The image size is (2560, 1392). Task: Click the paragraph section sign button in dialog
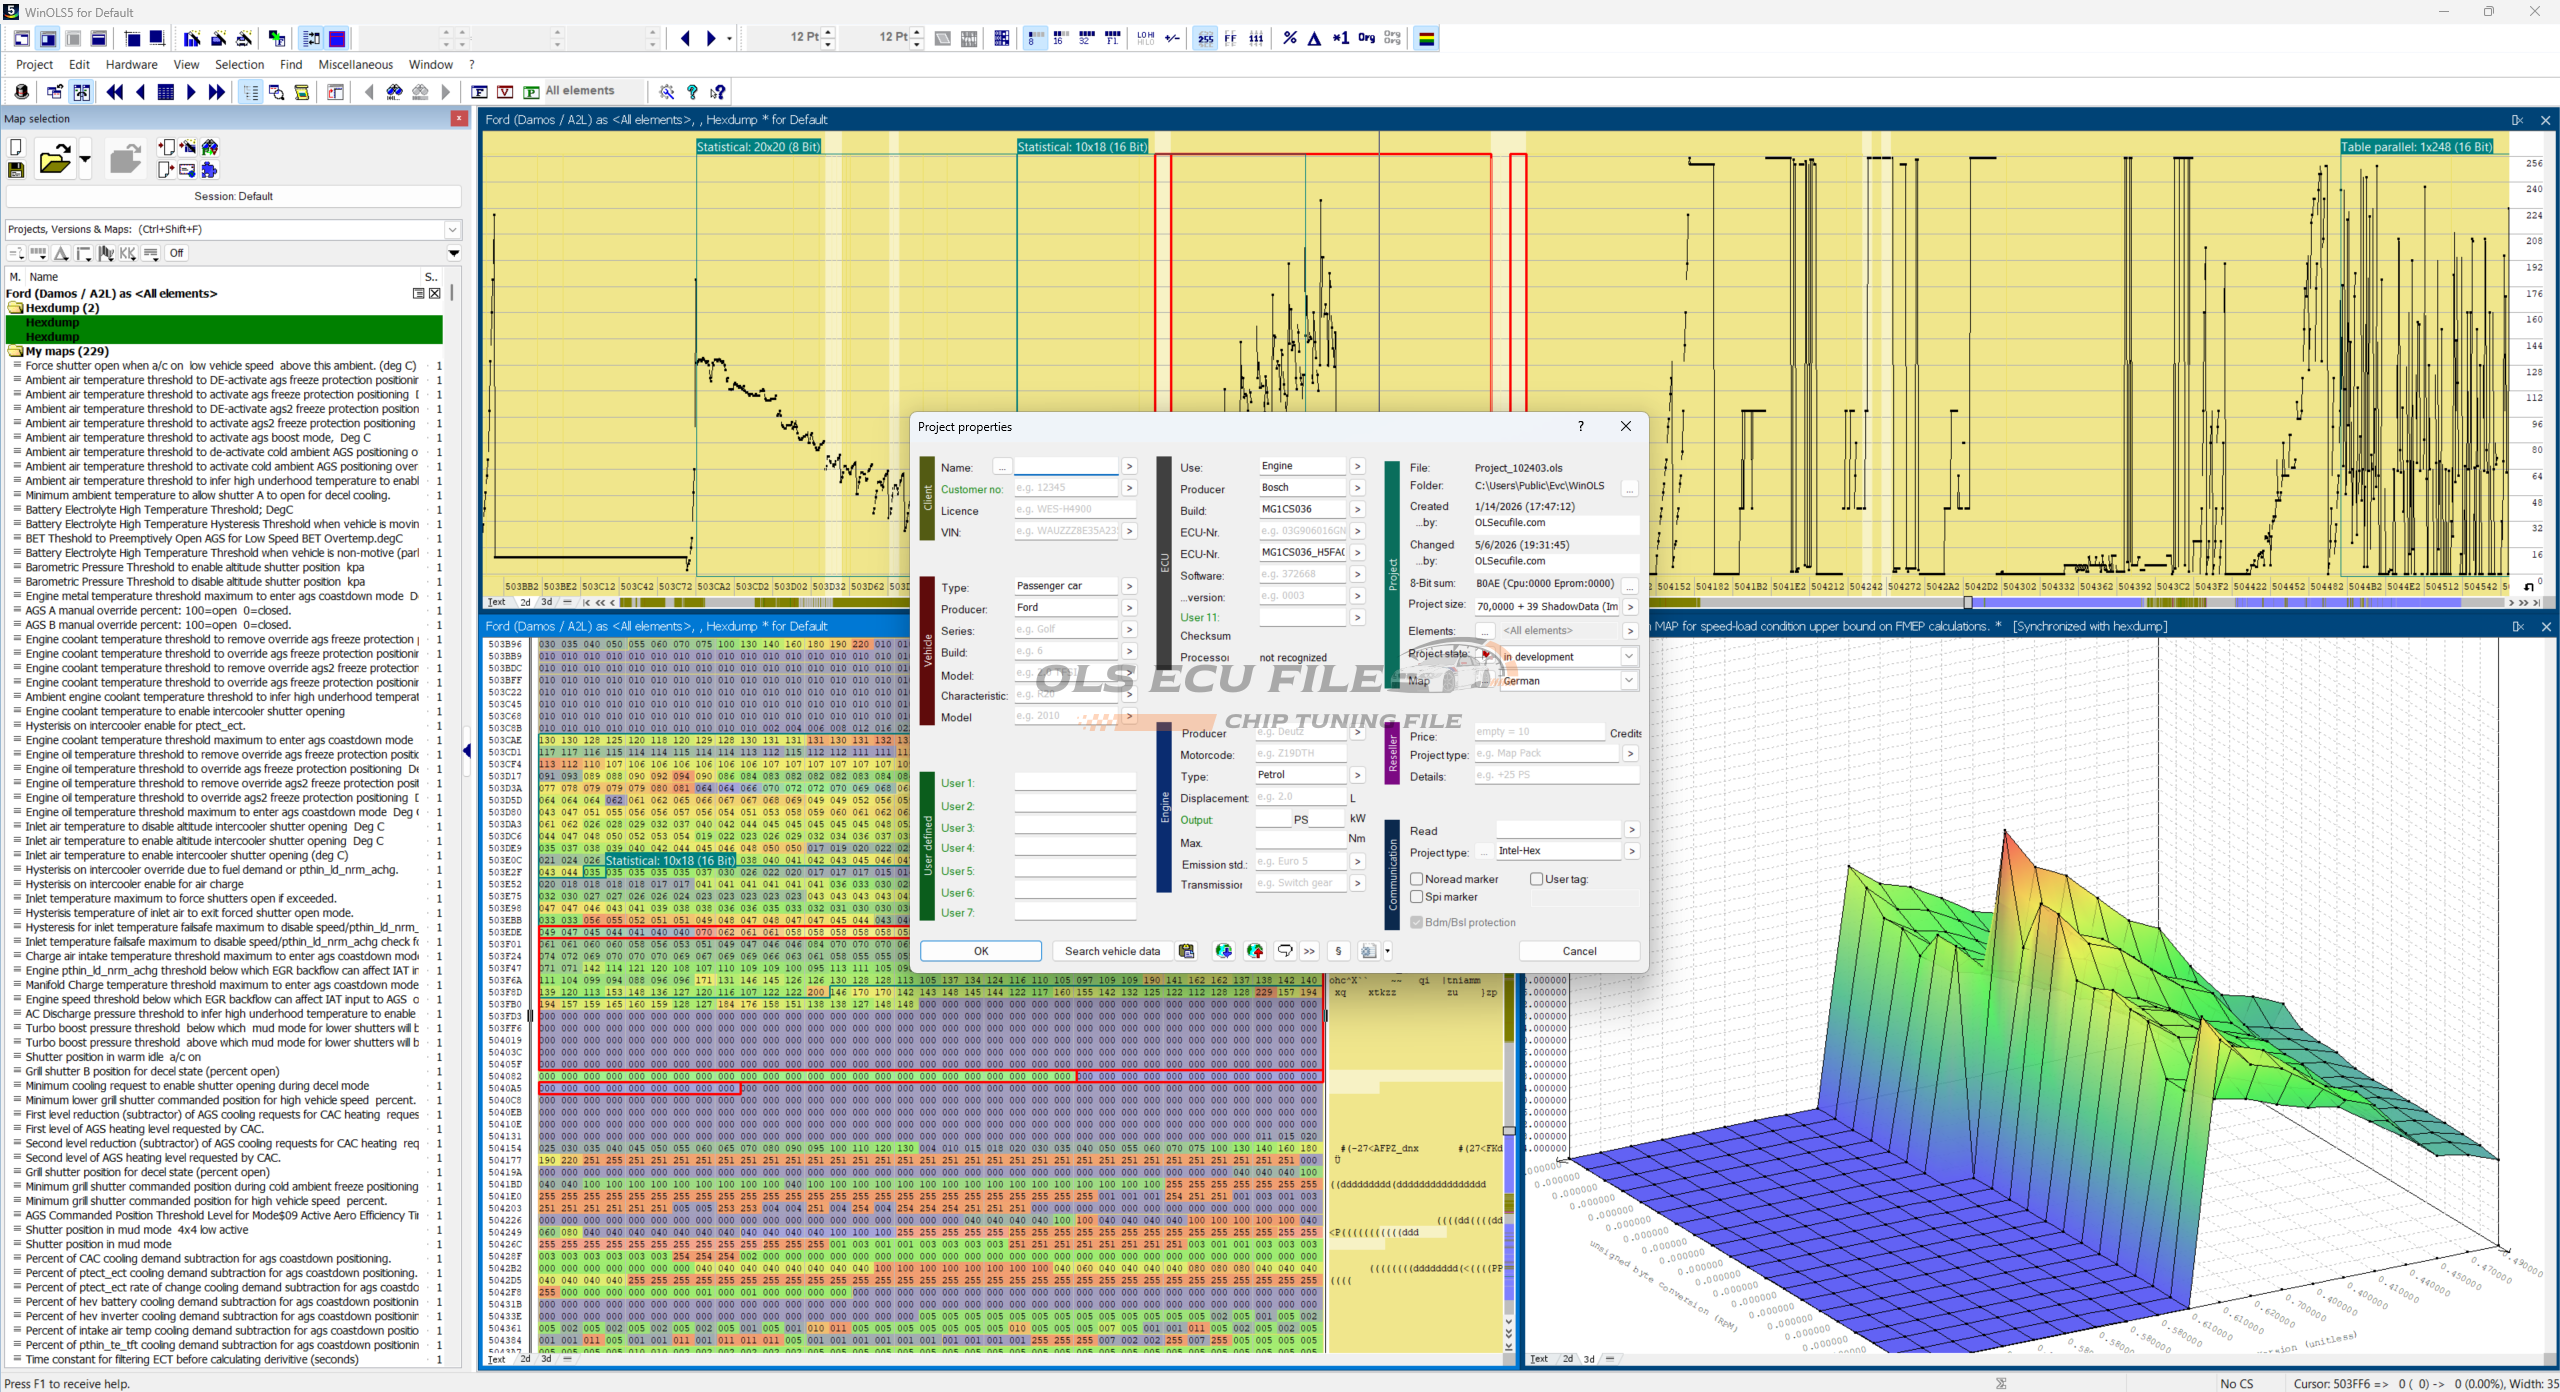point(1339,951)
